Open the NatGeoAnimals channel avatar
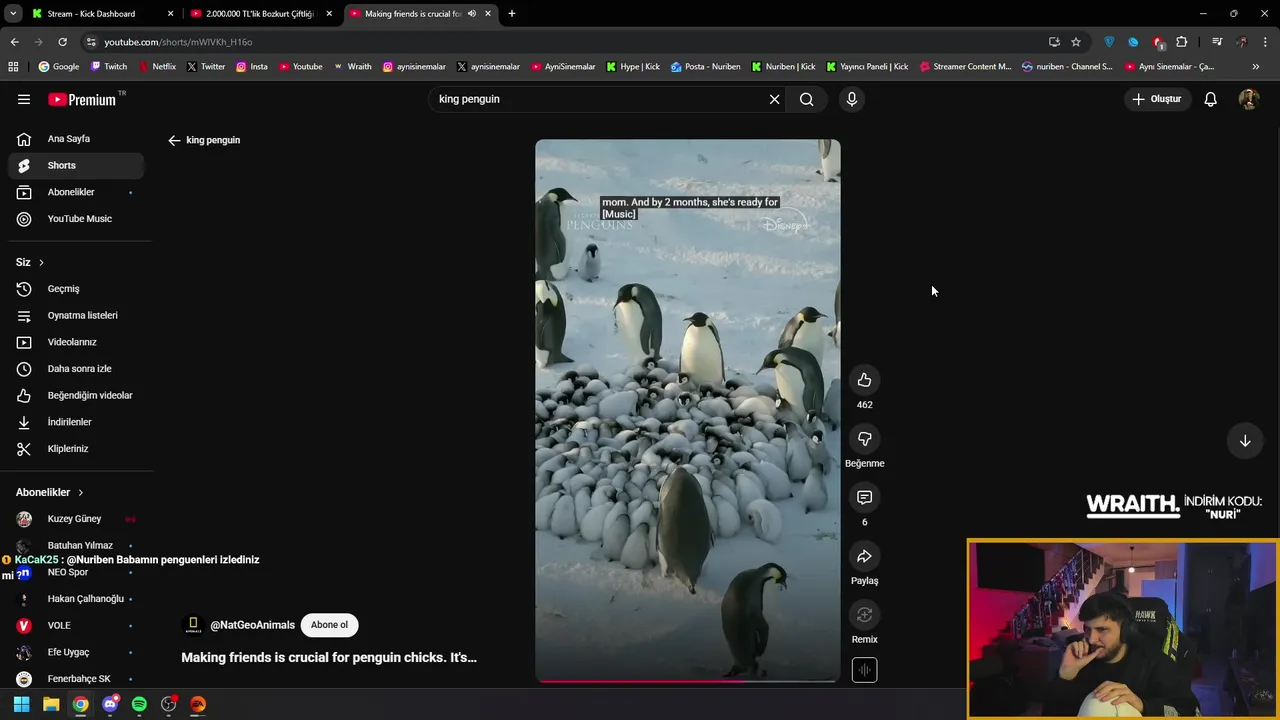1280x720 pixels. (x=193, y=625)
